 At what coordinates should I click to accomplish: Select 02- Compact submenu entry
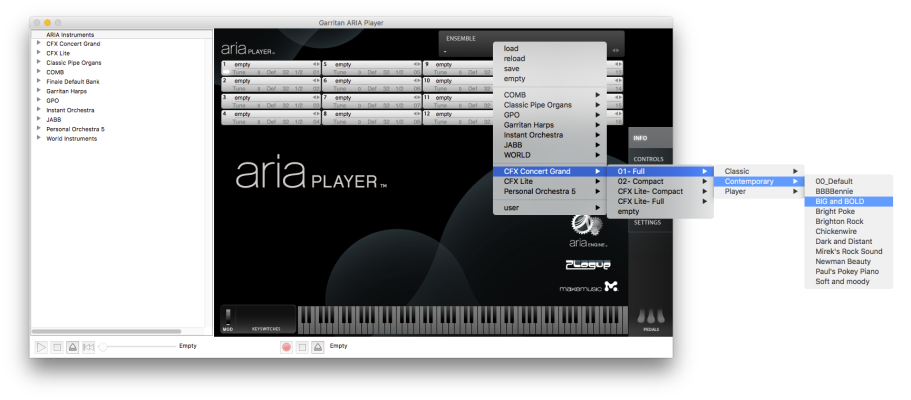(x=660, y=181)
